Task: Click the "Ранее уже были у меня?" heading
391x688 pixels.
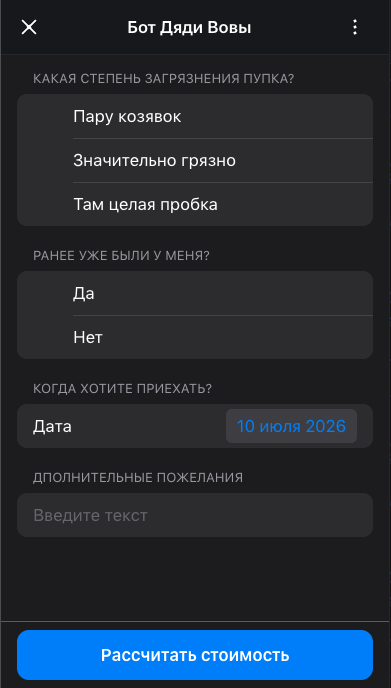Action: [x=121, y=256]
